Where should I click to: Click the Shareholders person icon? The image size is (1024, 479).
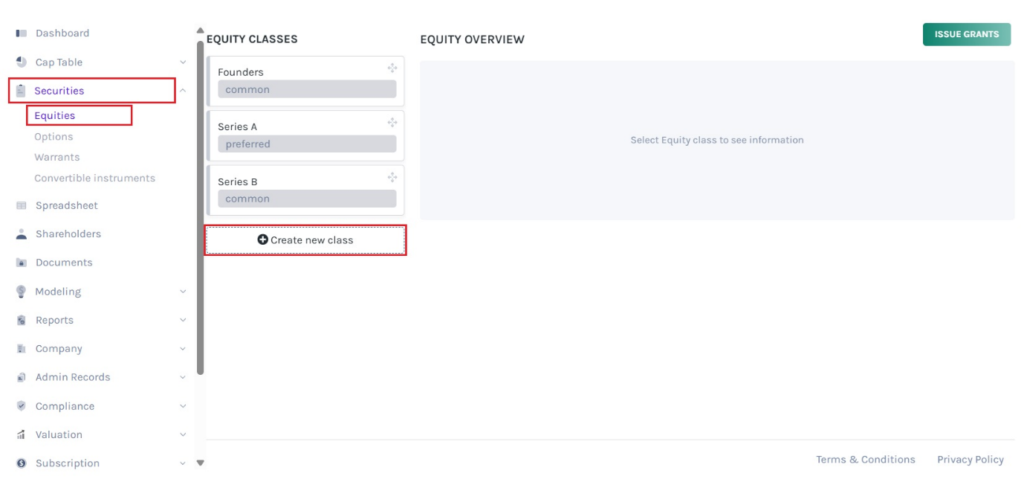[22, 234]
